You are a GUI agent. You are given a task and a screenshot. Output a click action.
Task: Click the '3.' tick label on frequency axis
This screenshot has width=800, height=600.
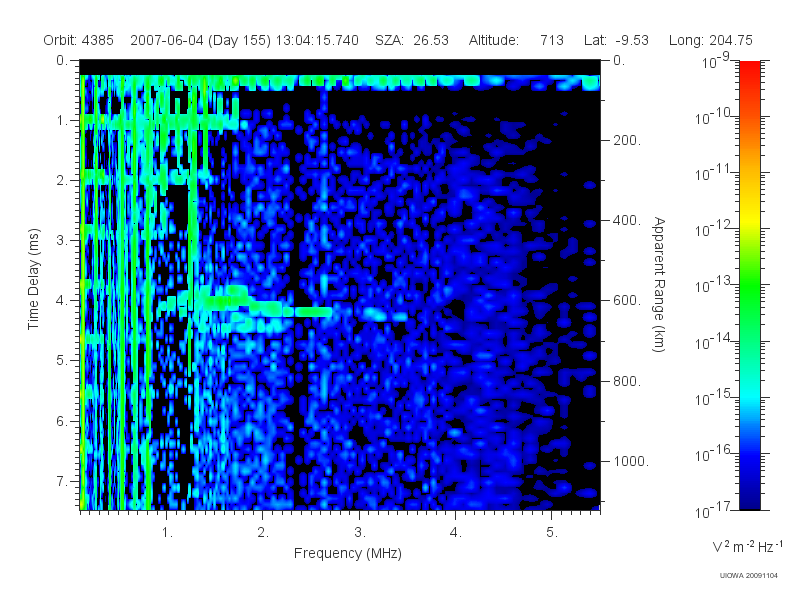tap(360, 533)
